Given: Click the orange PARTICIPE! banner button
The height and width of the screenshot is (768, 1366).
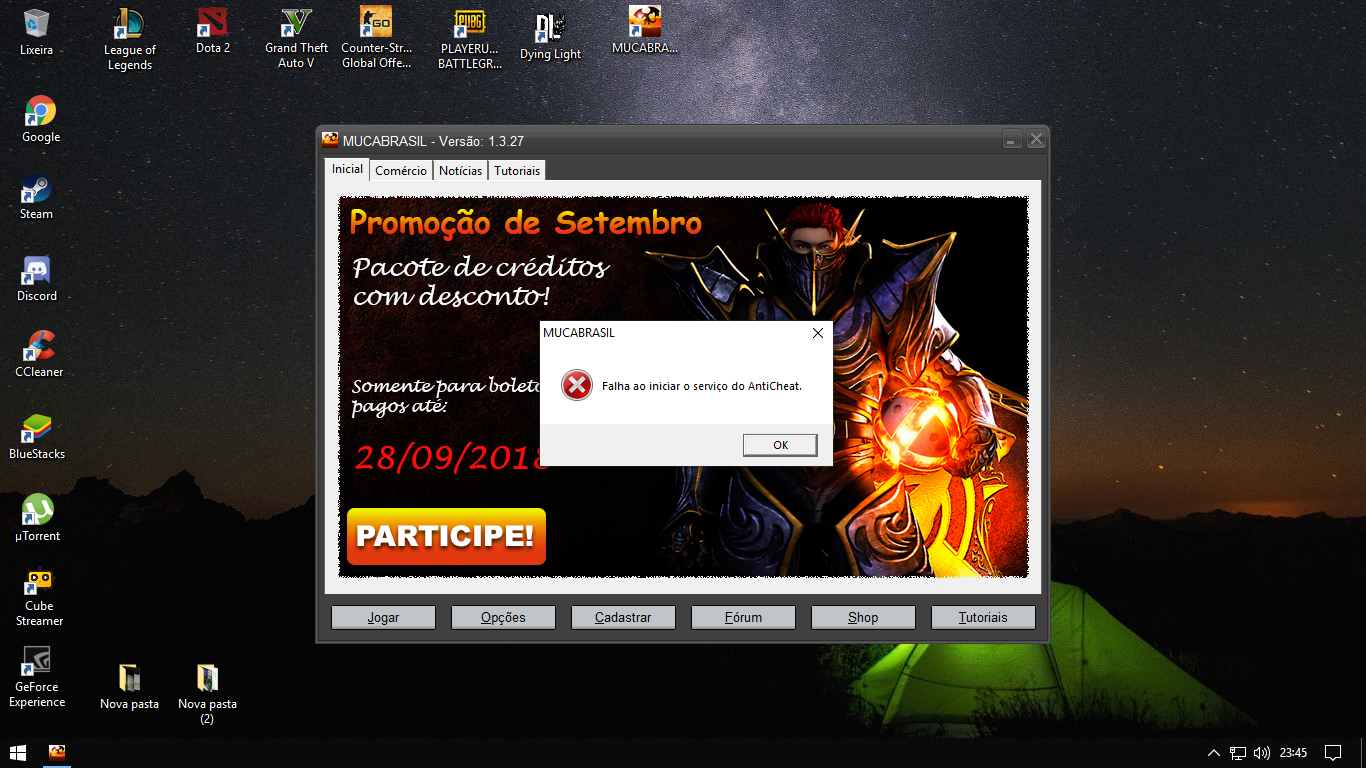Looking at the screenshot, I should pyautogui.click(x=446, y=536).
